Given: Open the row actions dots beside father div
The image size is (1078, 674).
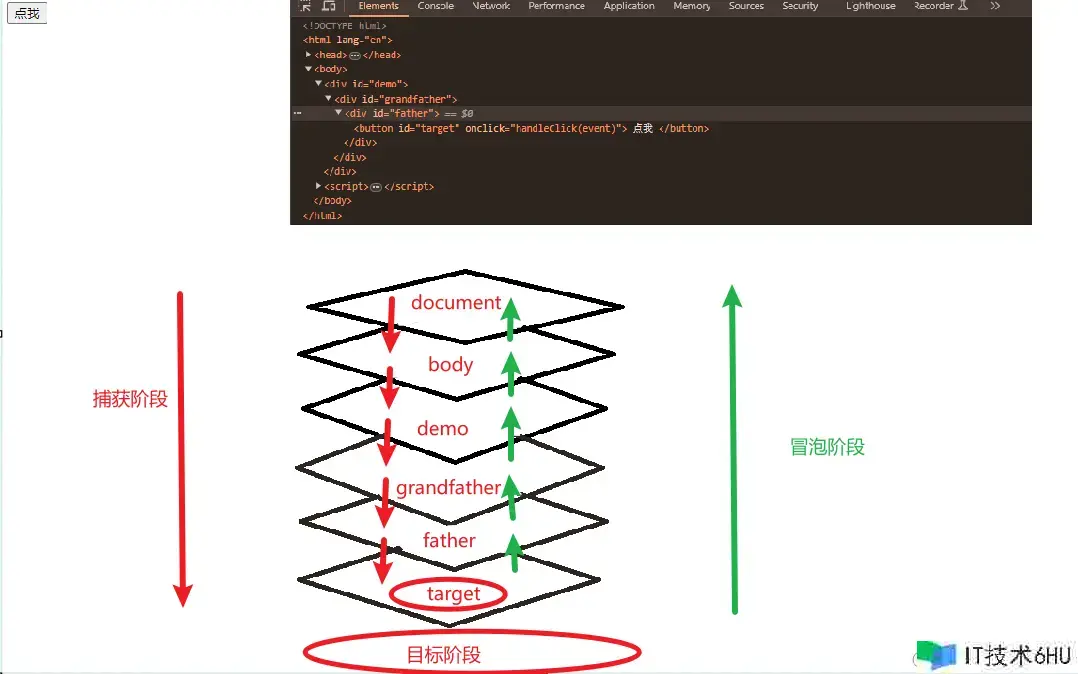Looking at the screenshot, I should (298, 113).
